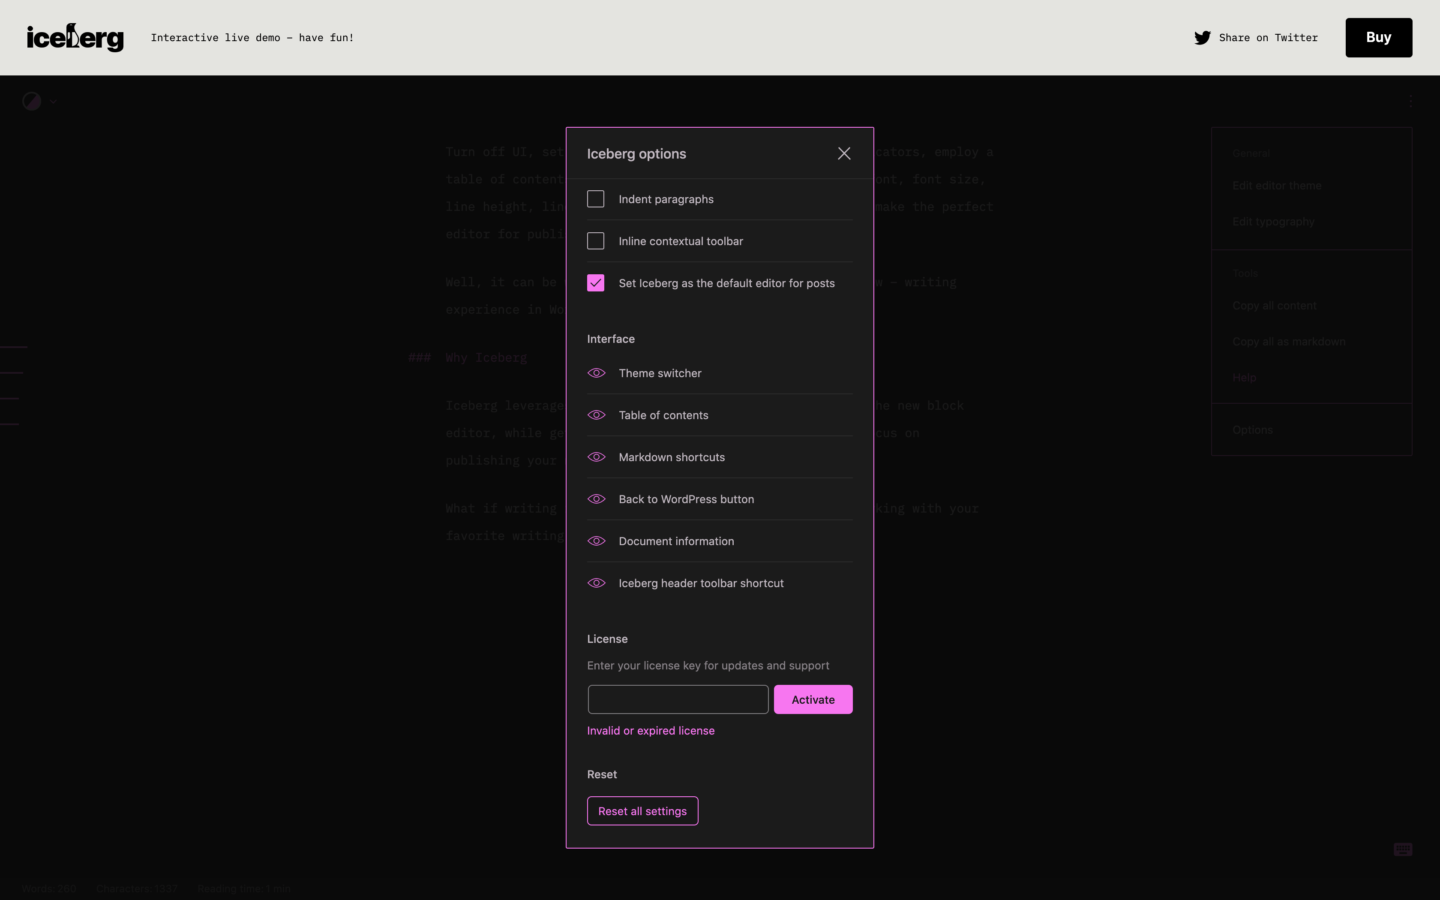Focus the license key input field
Viewport: 1440px width, 900px height.
click(x=678, y=700)
